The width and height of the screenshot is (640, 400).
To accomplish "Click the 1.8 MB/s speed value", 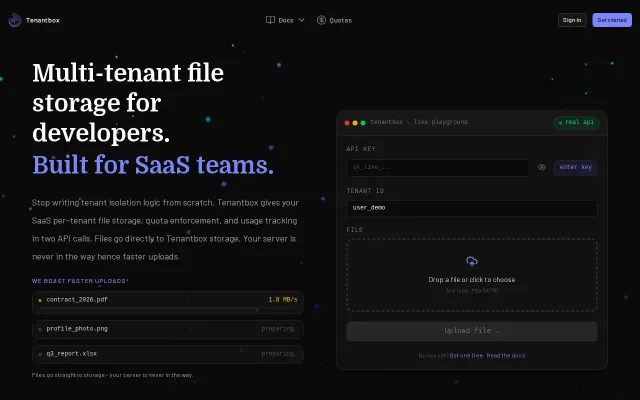I will pyautogui.click(x=283, y=300).
